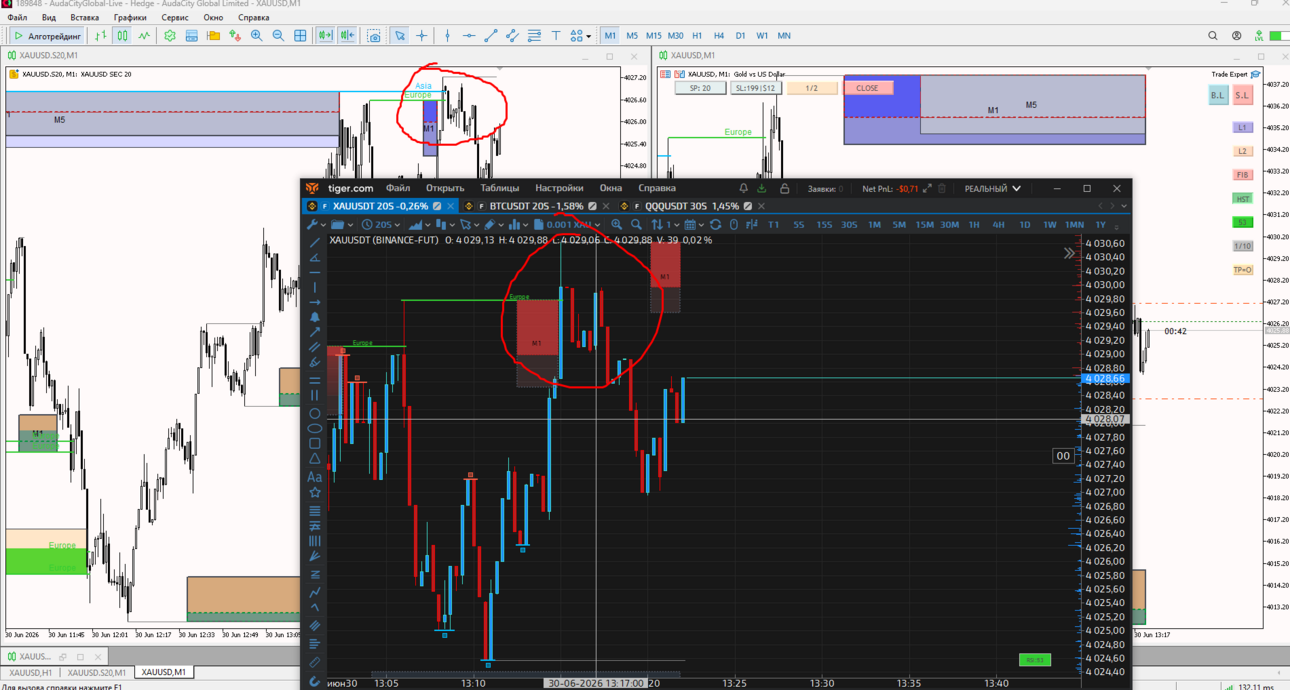Select H1 timeframe in MetaTrader toolbar
The image size is (1290, 690).
pos(697,36)
